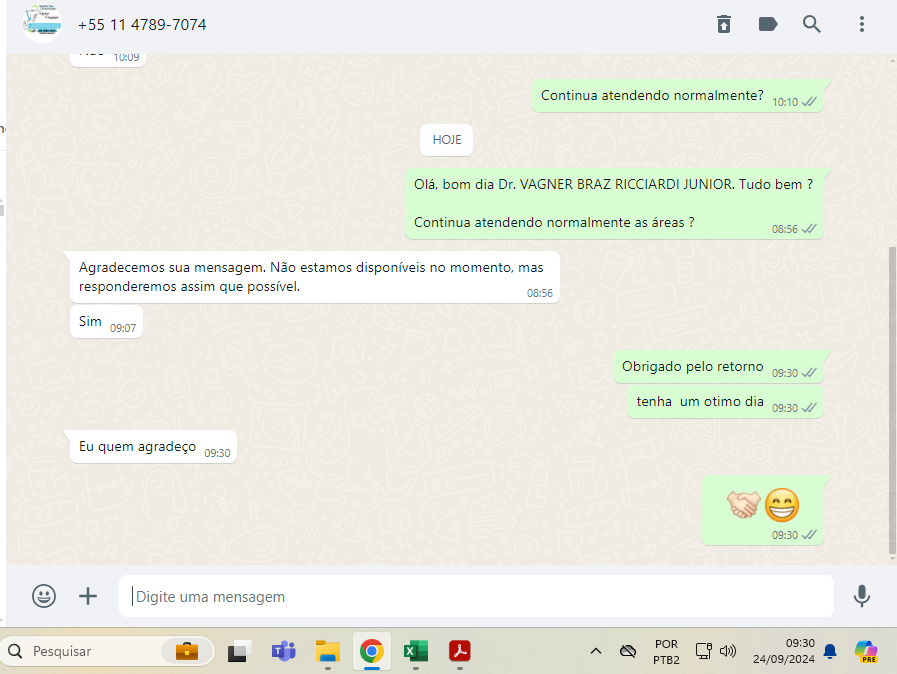
Task: Click the trash delete icon in chat header
Action: coord(724,24)
